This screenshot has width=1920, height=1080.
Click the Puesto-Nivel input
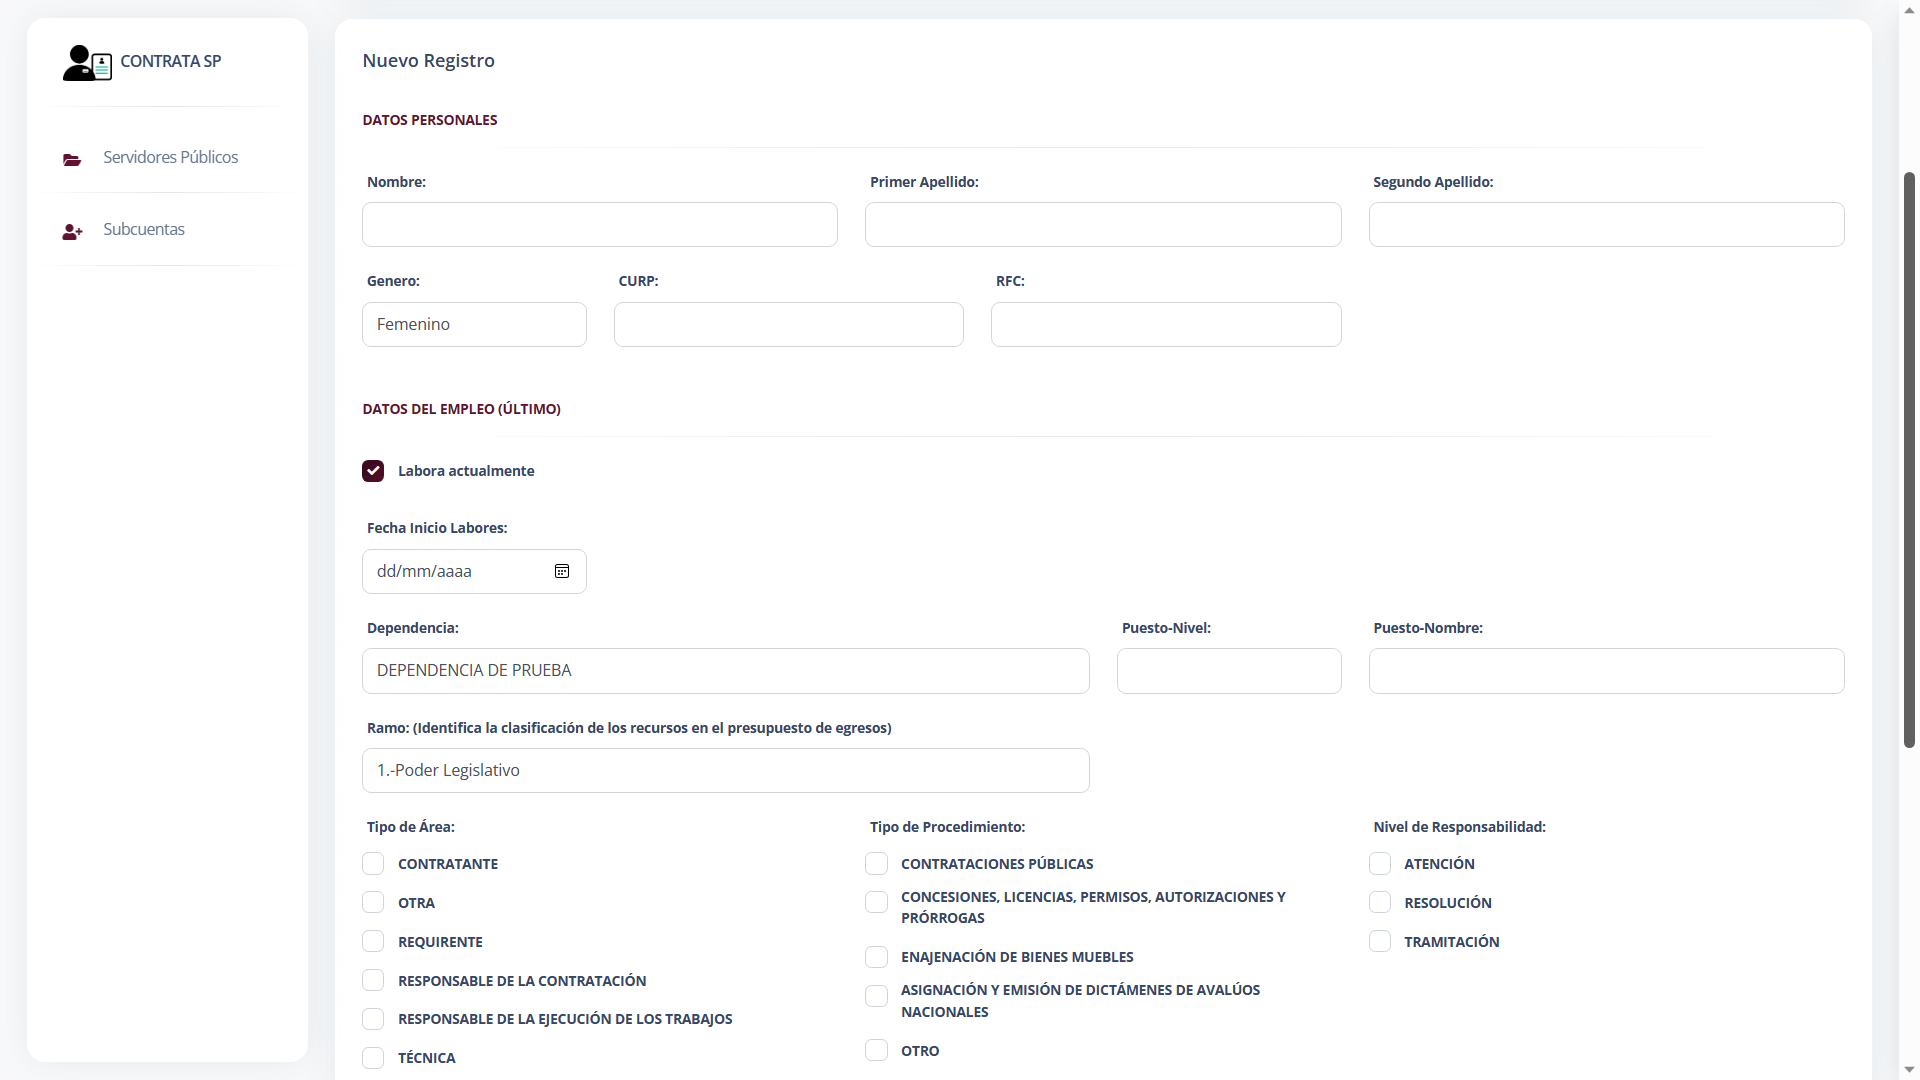1229,671
